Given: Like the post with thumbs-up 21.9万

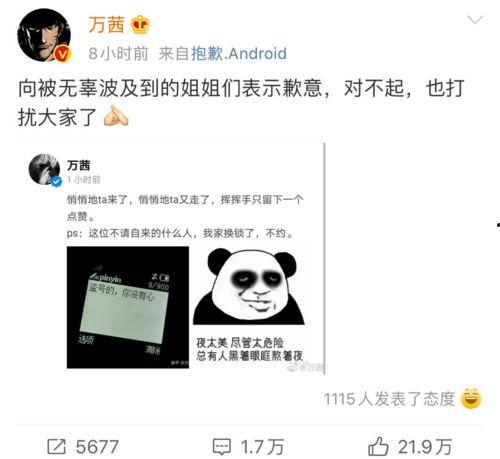Looking at the screenshot, I should (x=410, y=447).
